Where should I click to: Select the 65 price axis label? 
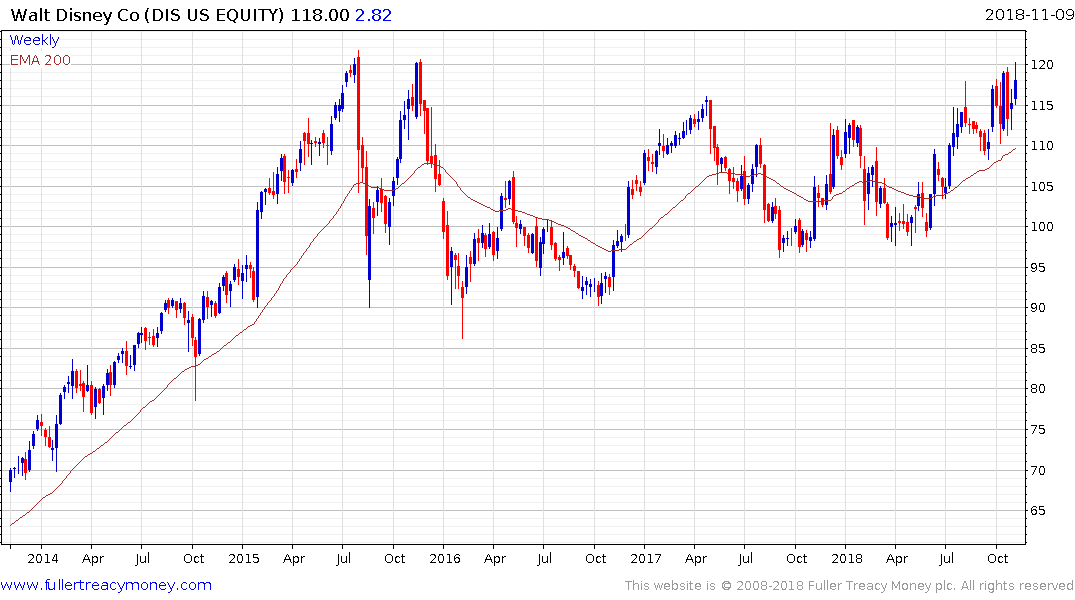[1038, 510]
